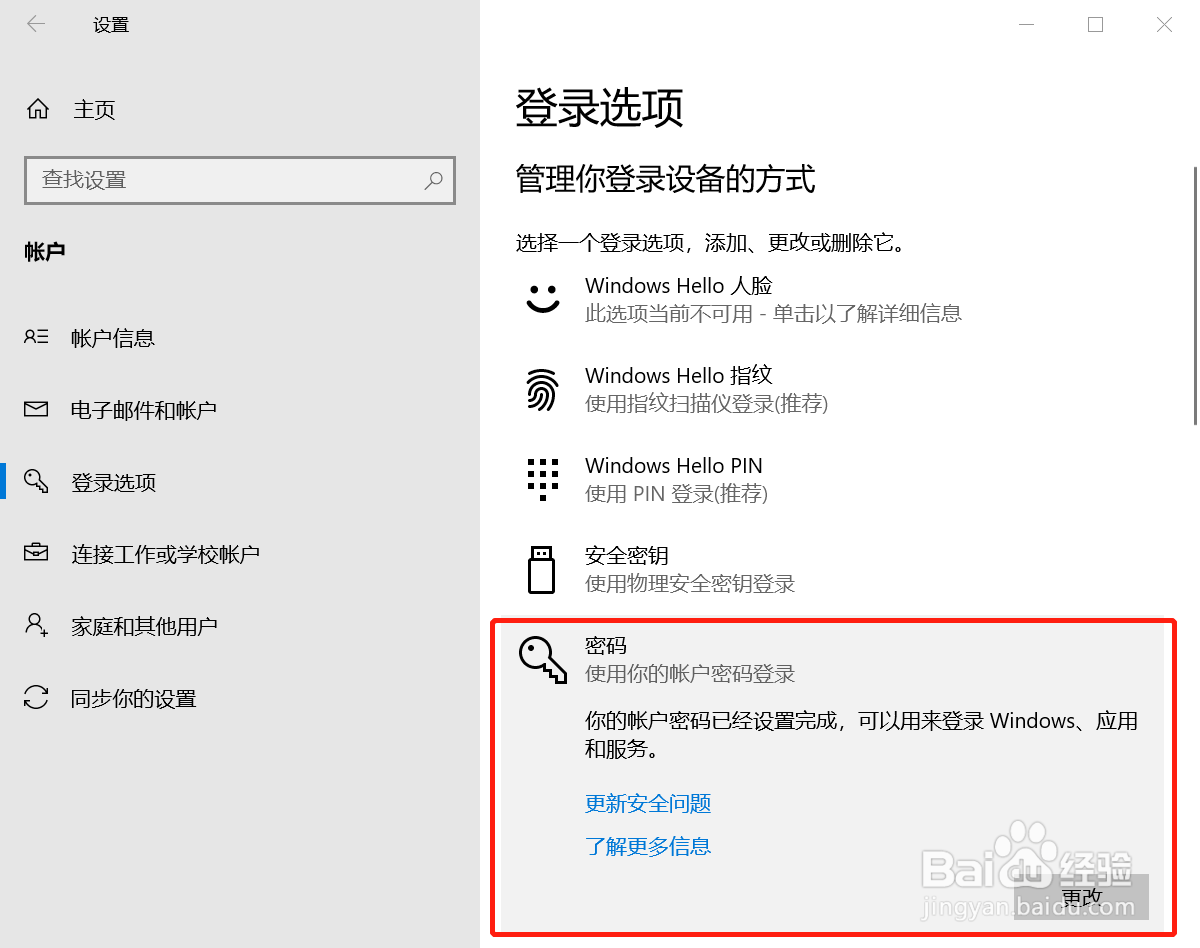Click the 登录选项 key icon in sidebar
The image size is (1200, 948).
[x=36, y=481]
